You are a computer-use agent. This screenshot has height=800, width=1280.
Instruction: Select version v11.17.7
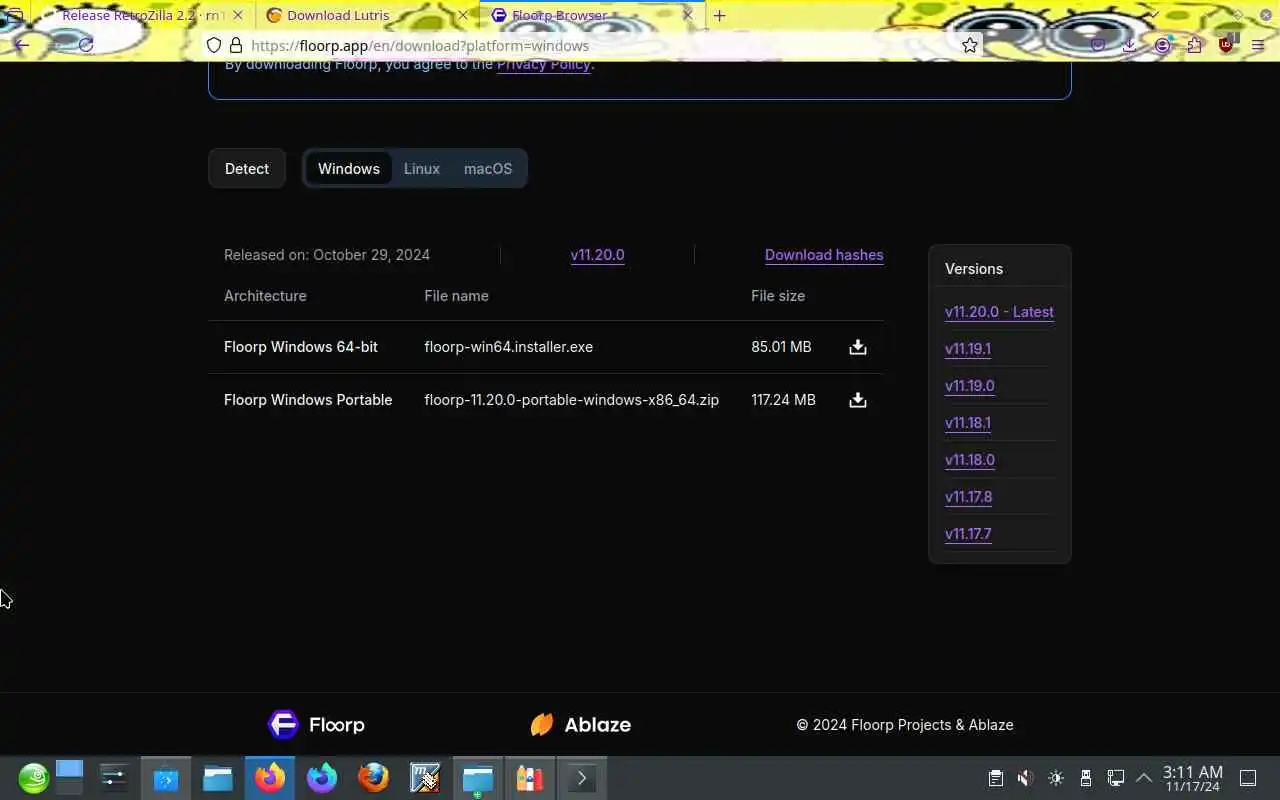pyautogui.click(x=968, y=534)
